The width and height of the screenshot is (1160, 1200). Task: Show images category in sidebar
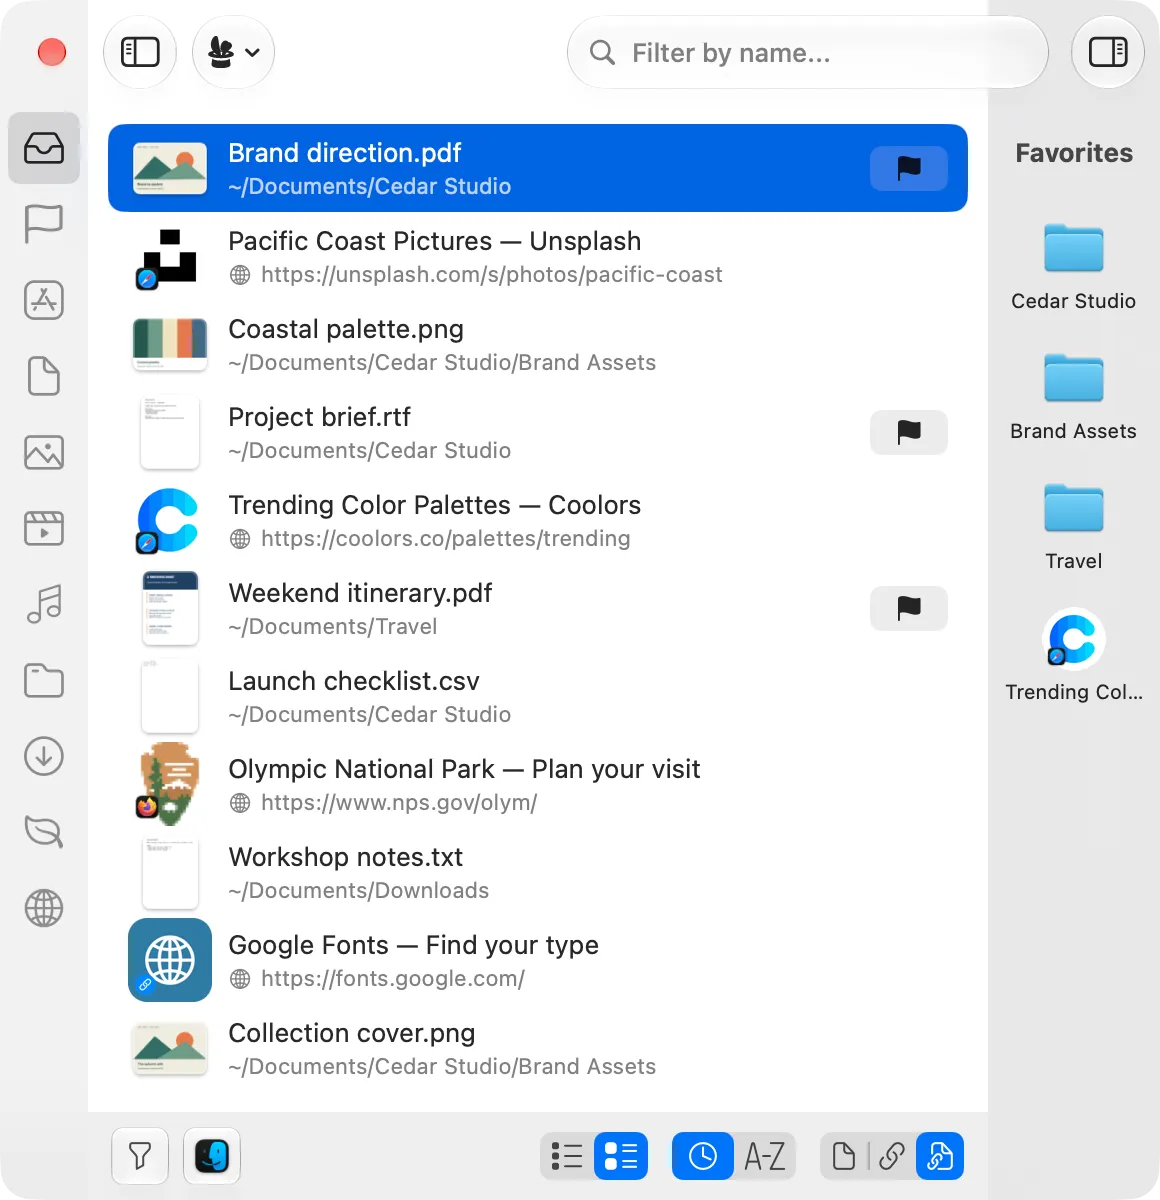[44, 452]
